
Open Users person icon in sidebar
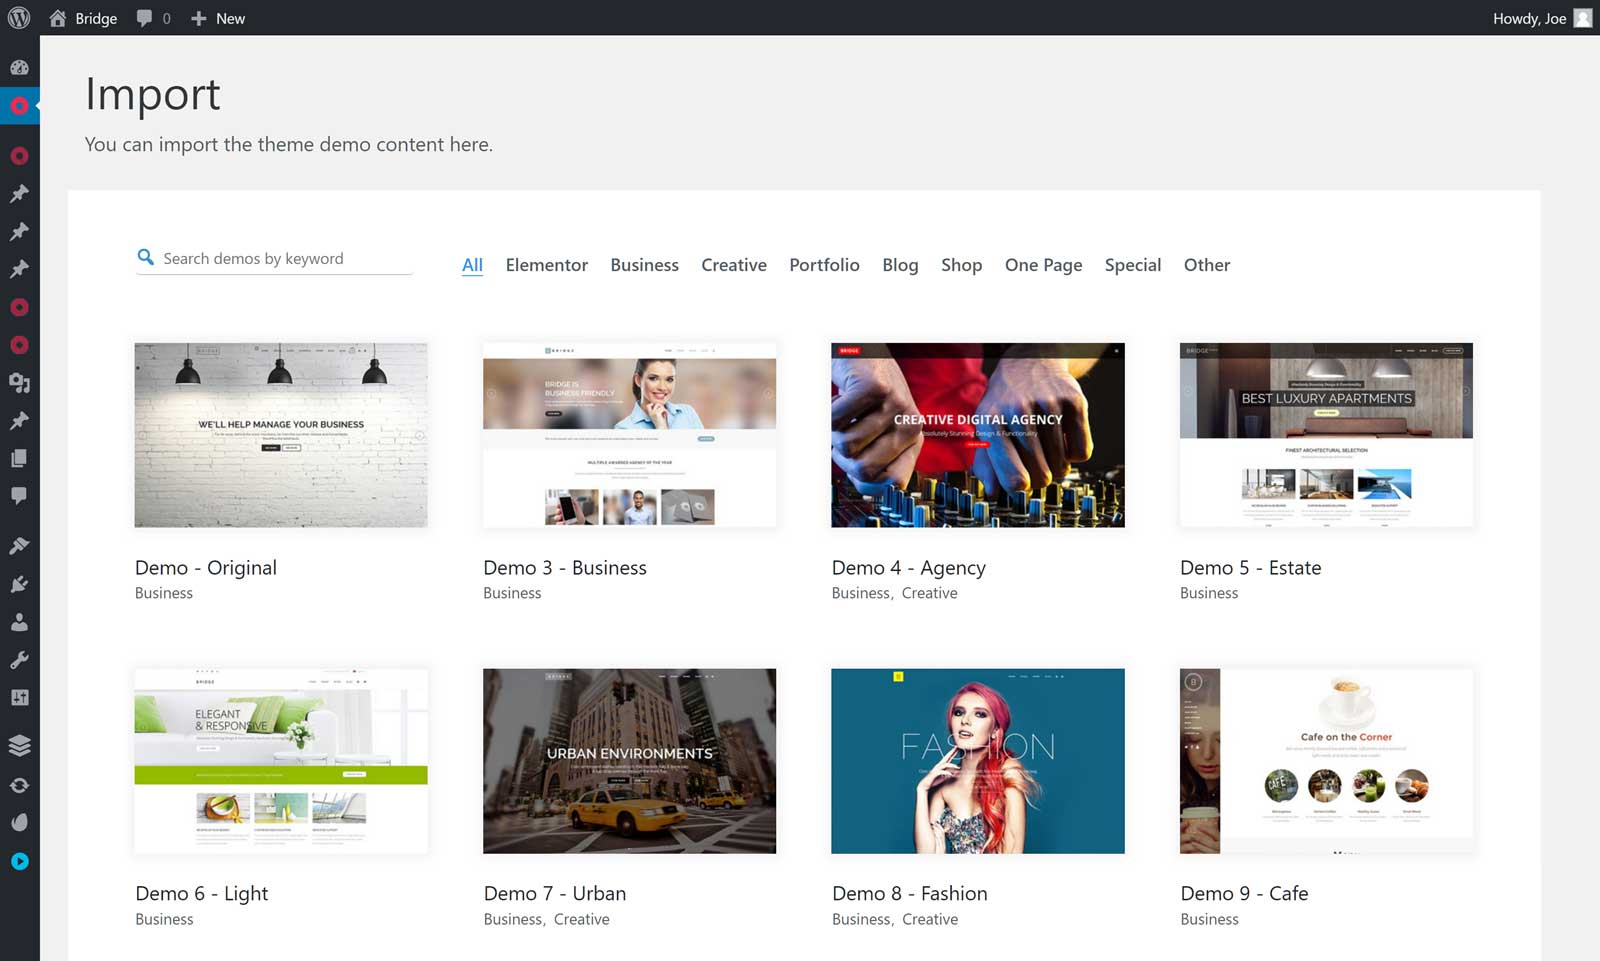tap(19, 622)
